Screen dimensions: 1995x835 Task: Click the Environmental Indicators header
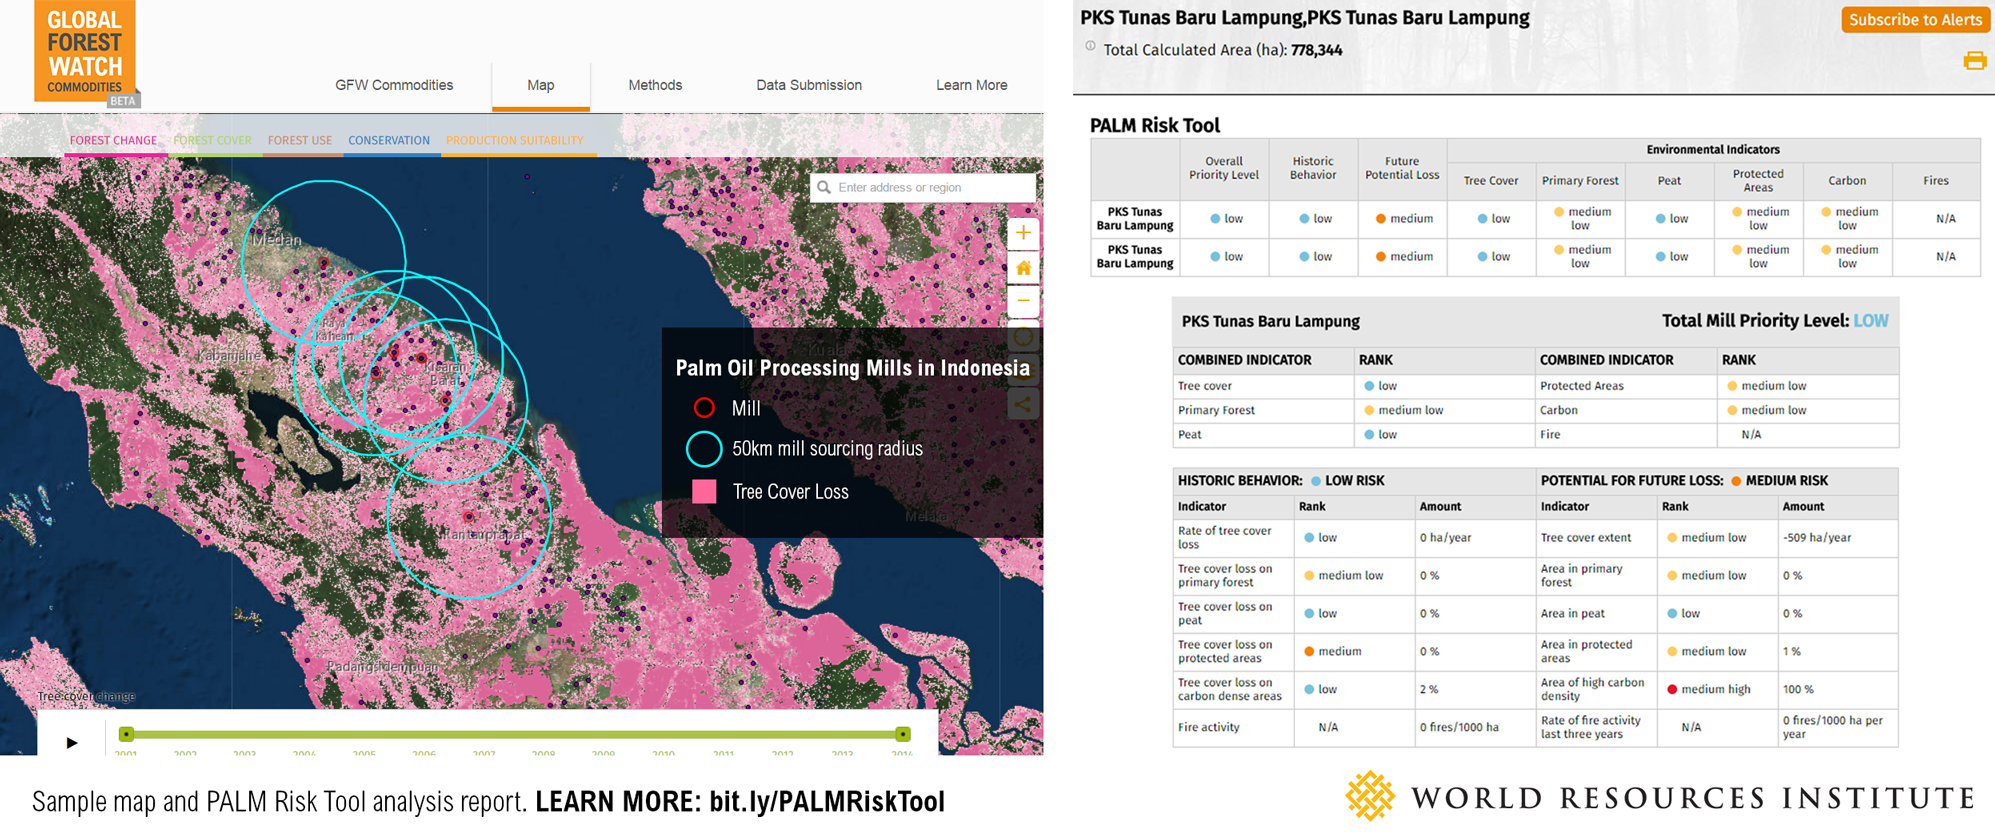(x=1713, y=150)
